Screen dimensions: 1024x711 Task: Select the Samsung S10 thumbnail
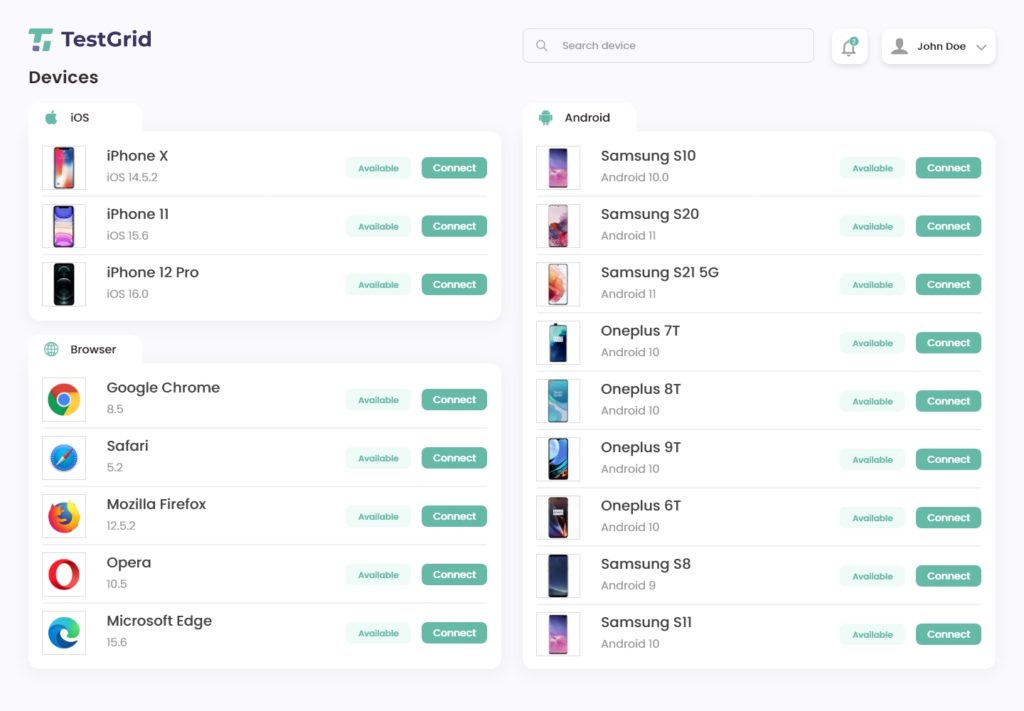(558, 168)
